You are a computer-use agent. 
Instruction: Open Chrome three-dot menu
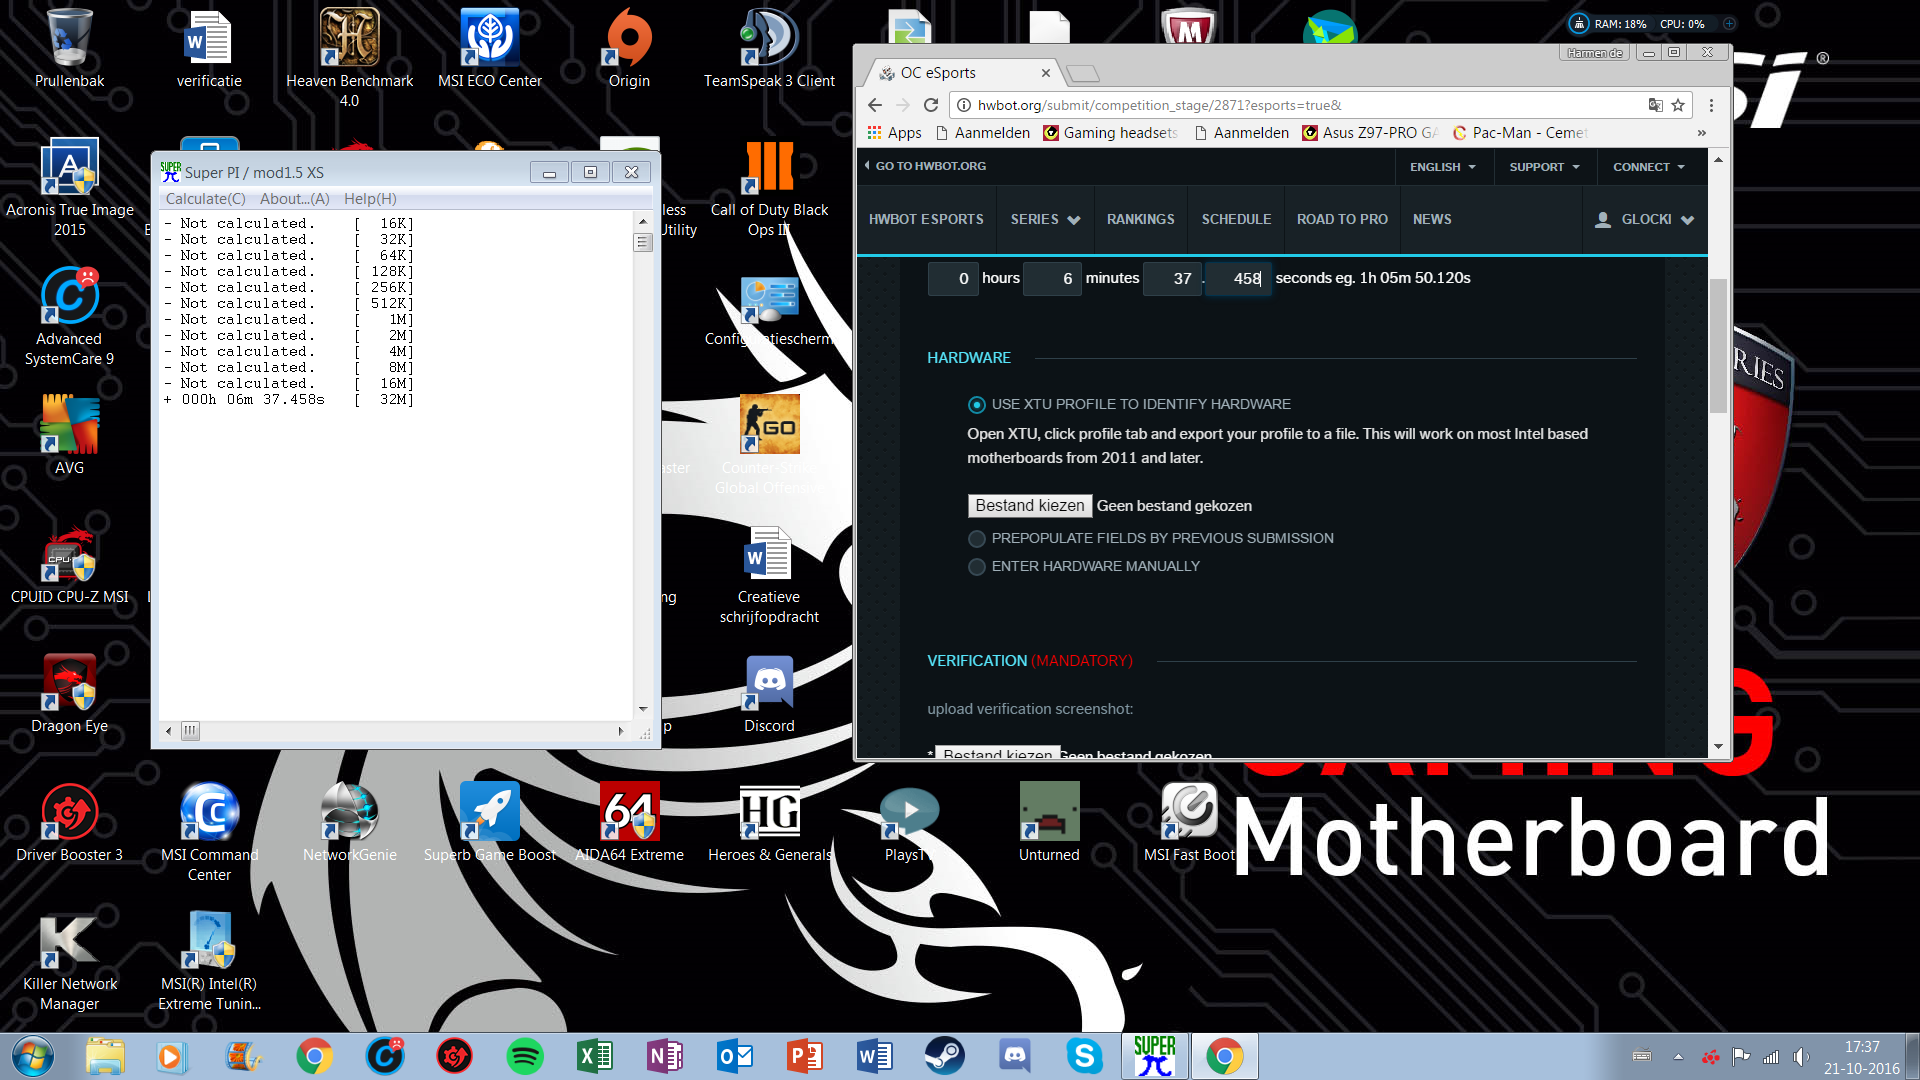coord(1711,105)
